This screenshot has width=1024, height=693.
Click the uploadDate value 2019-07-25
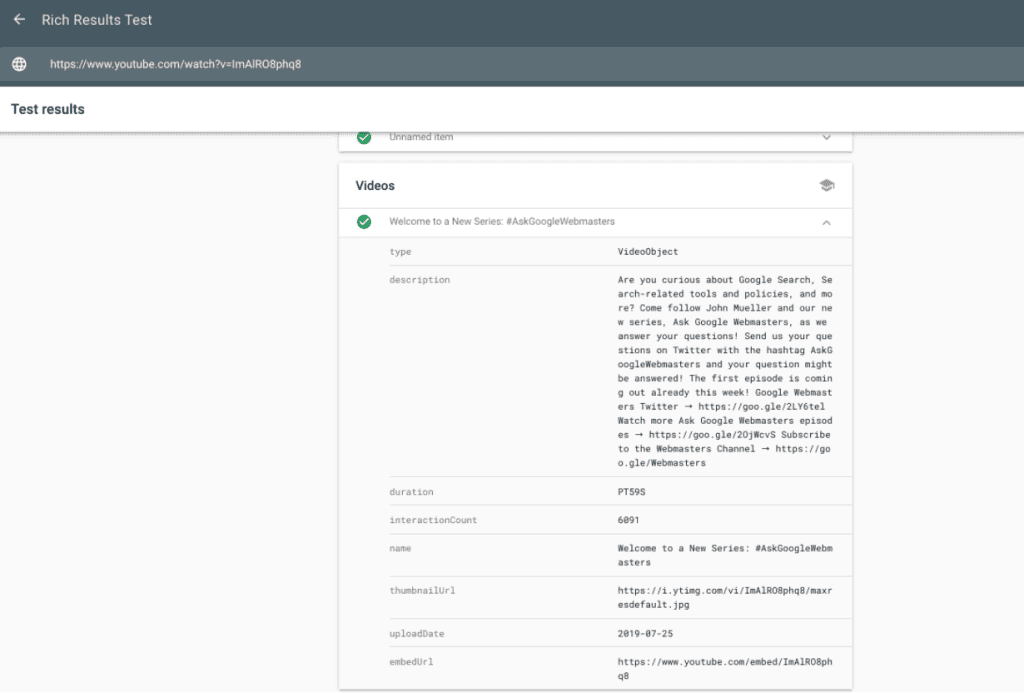point(647,634)
